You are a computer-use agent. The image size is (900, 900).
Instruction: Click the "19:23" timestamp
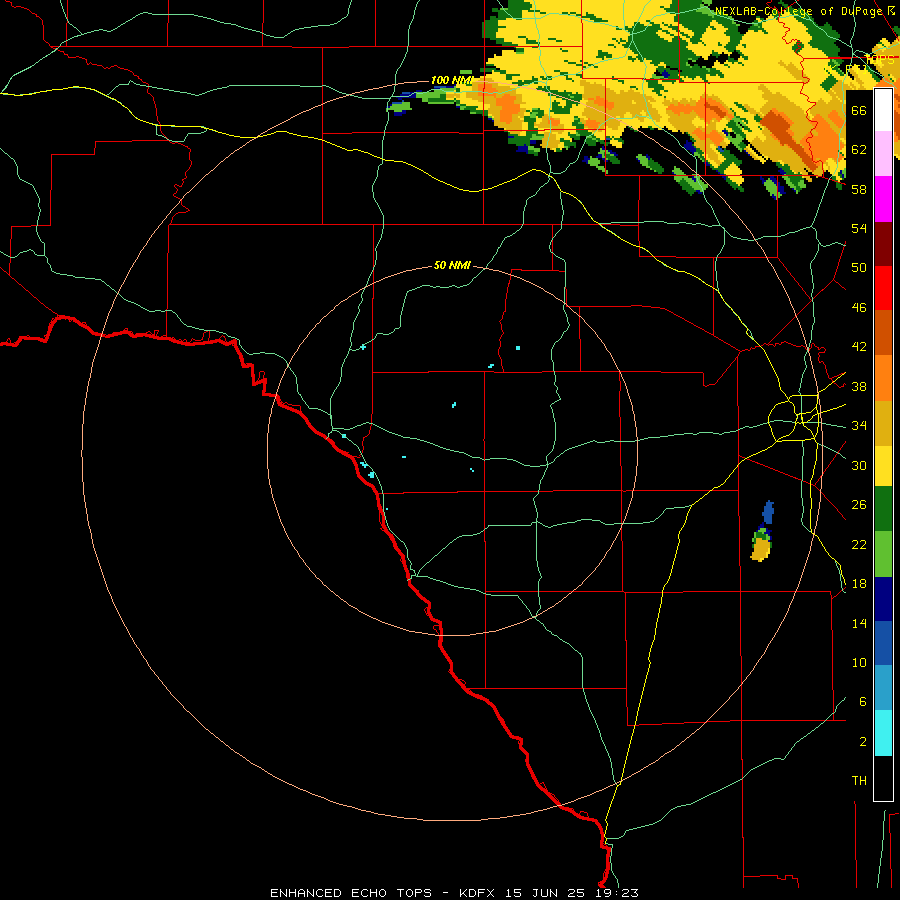[x=617, y=893]
